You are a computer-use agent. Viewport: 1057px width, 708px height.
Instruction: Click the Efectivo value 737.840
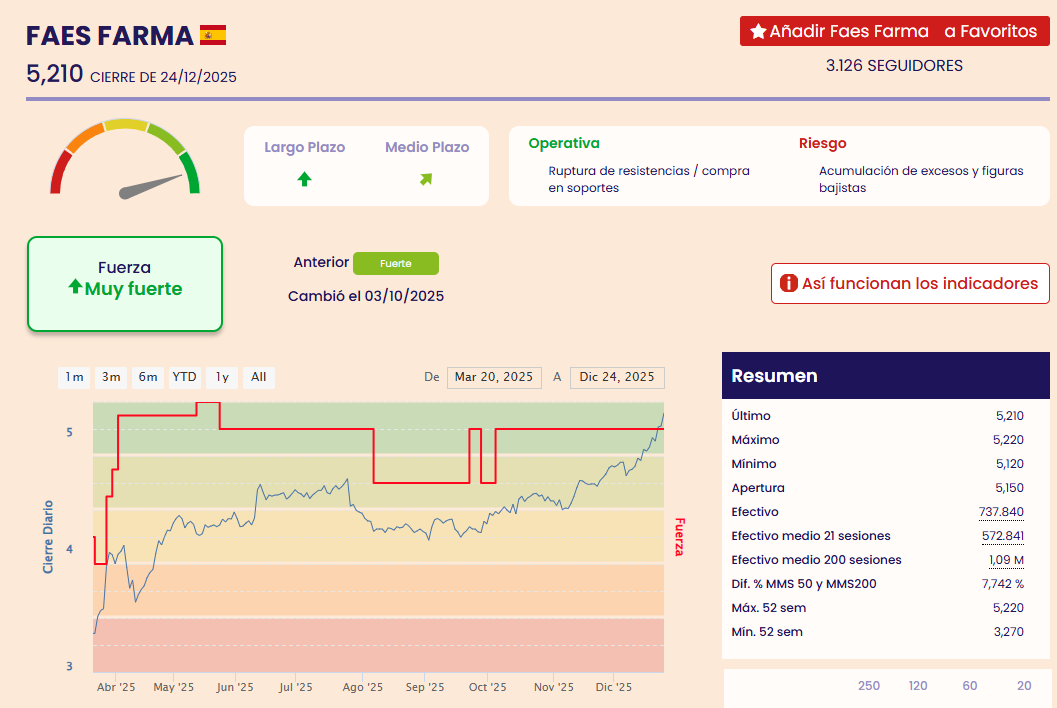(1000, 512)
